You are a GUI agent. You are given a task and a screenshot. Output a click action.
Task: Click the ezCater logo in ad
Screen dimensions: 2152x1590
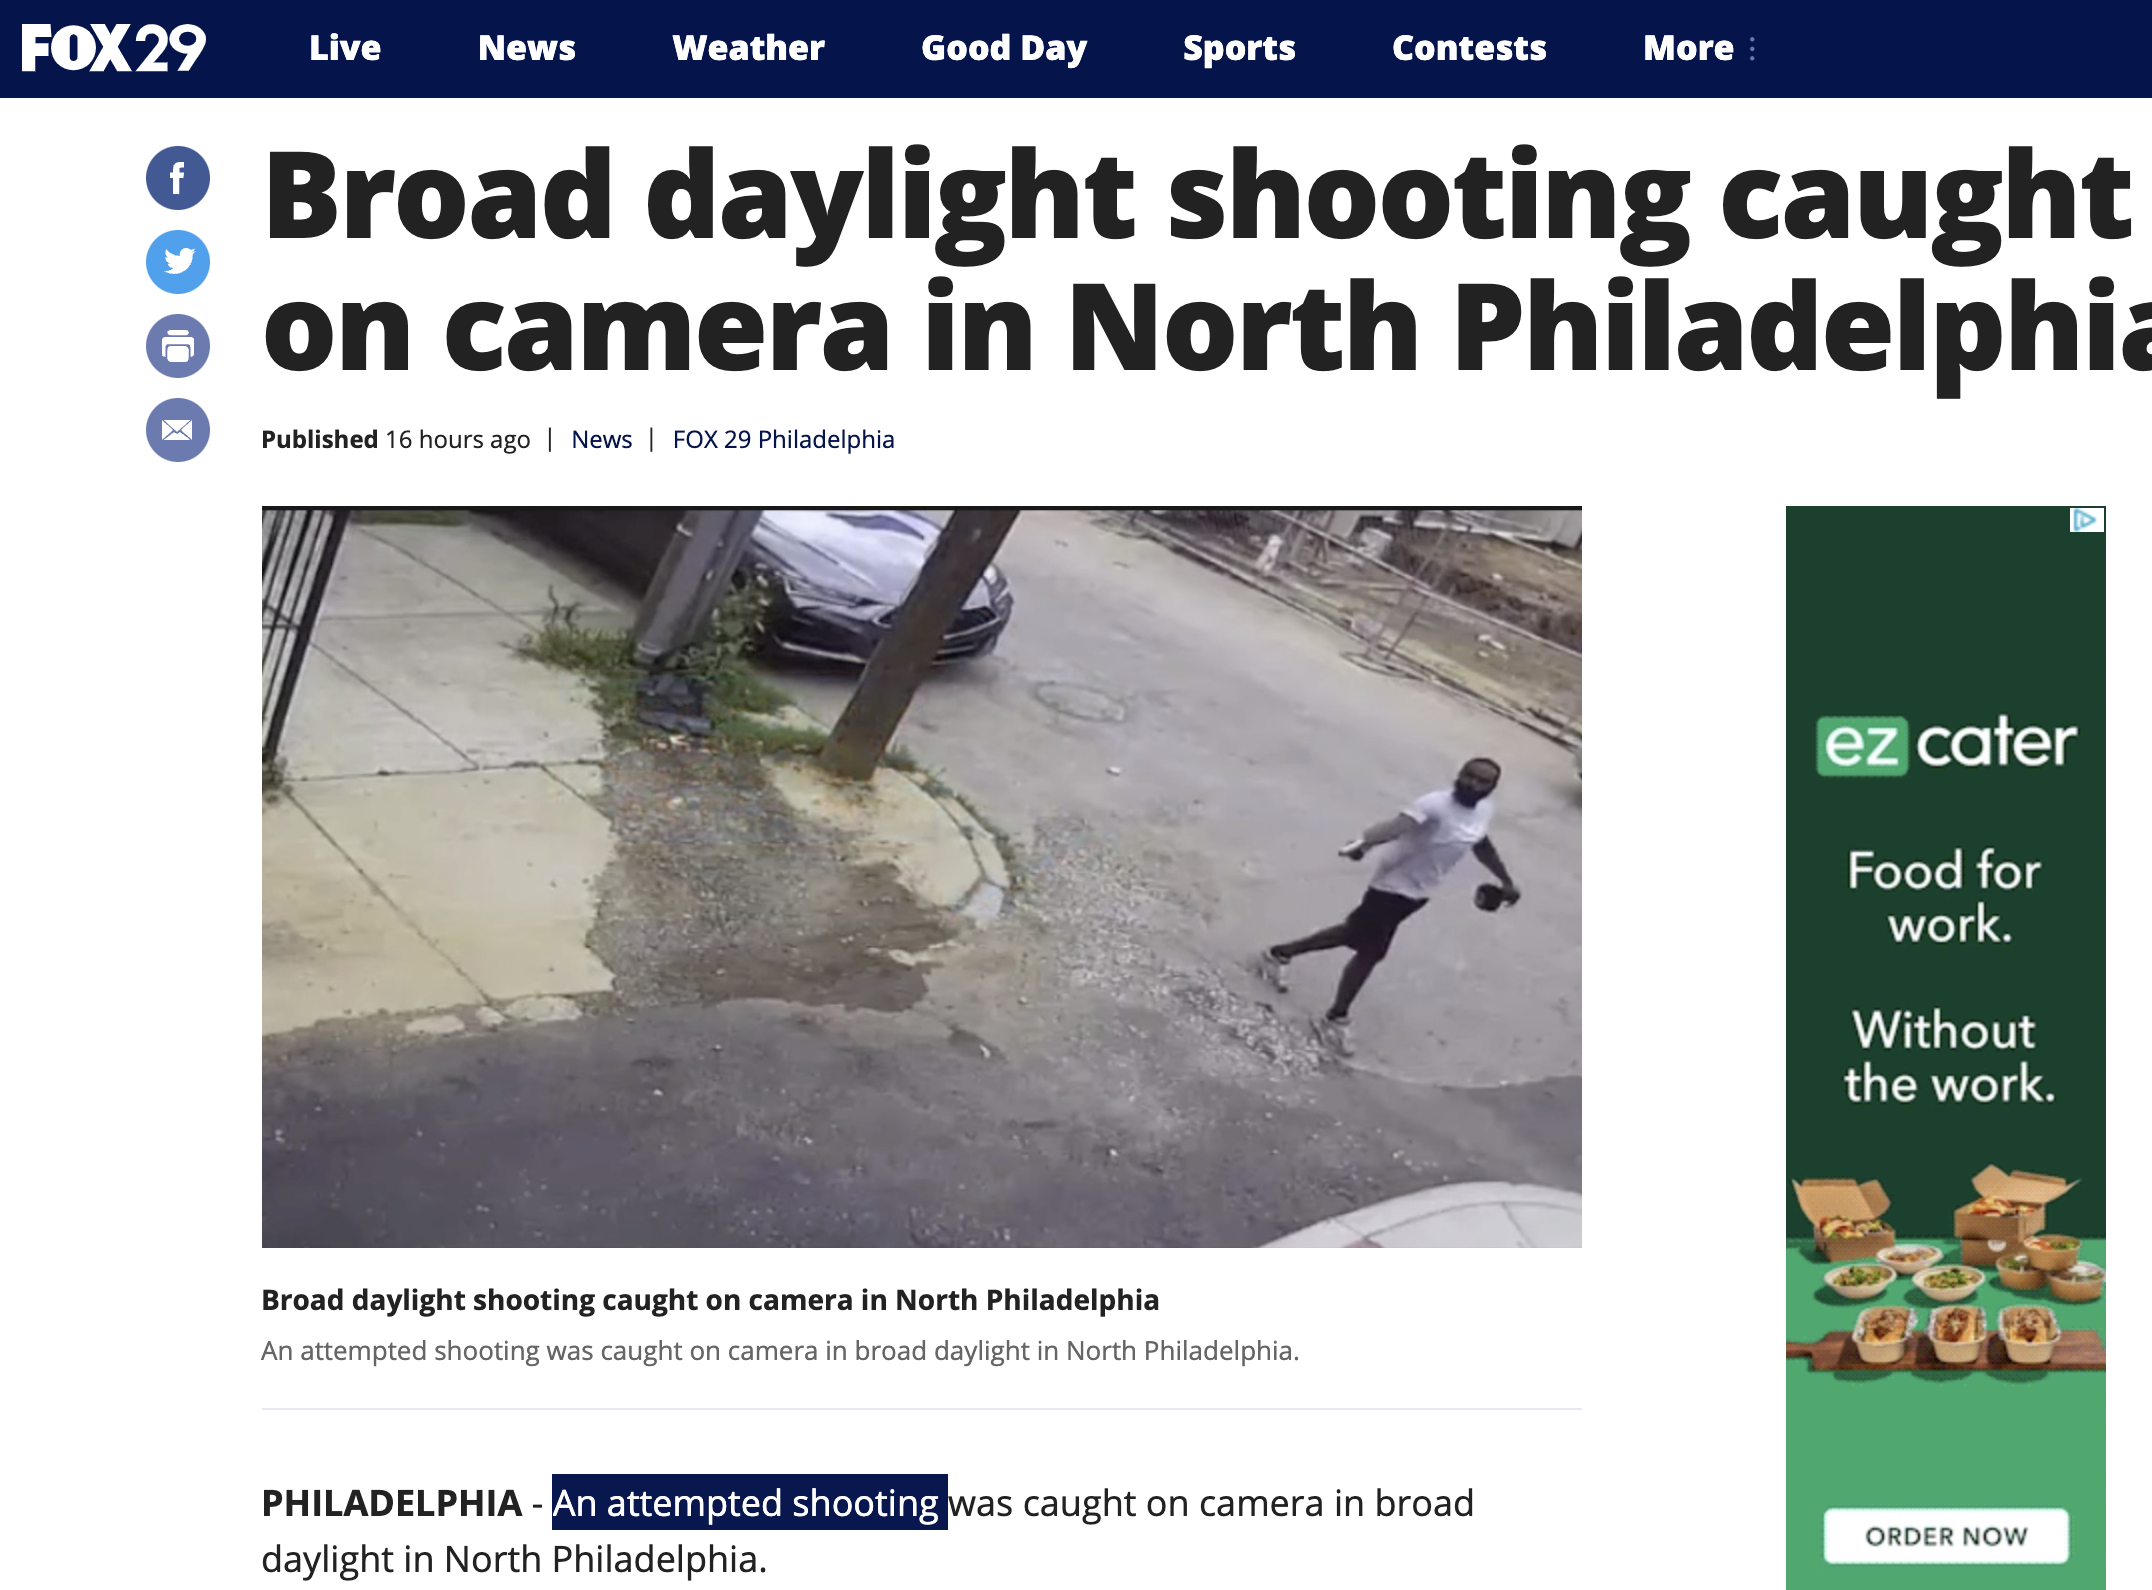pos(1946,743)
